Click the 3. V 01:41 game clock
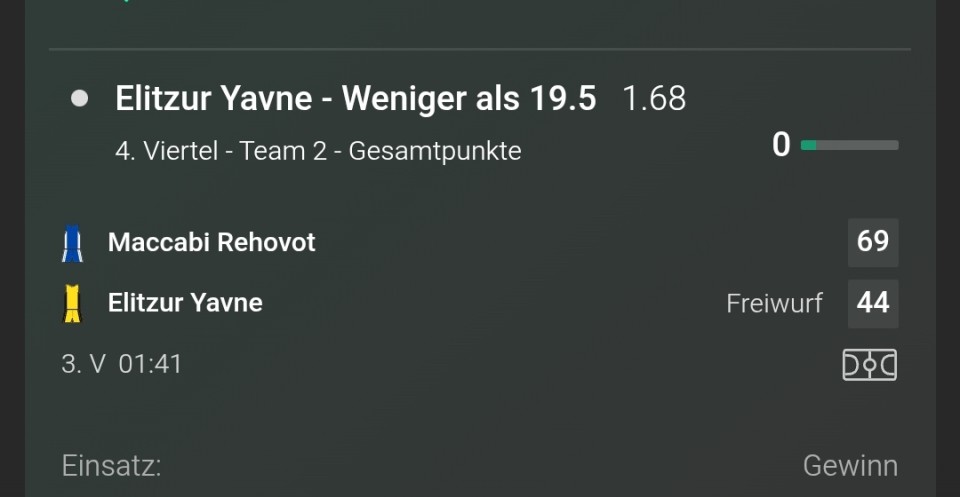The image size is (960, 497). (122, 364)
